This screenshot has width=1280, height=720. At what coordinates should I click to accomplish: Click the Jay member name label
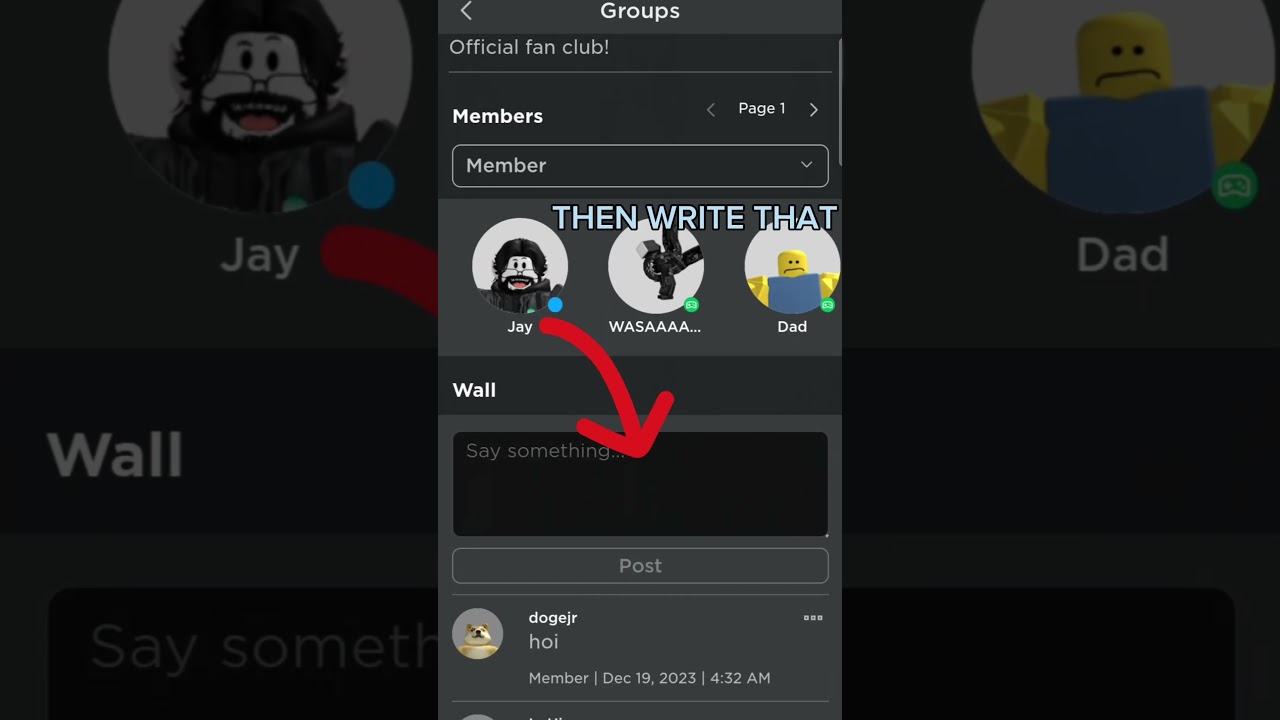[x=520, y=327]
